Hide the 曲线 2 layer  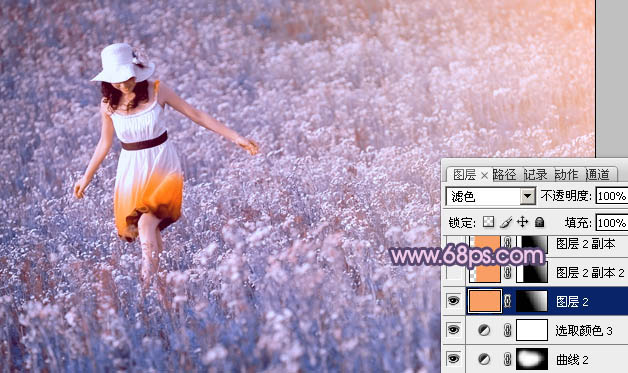pos(453,359)
